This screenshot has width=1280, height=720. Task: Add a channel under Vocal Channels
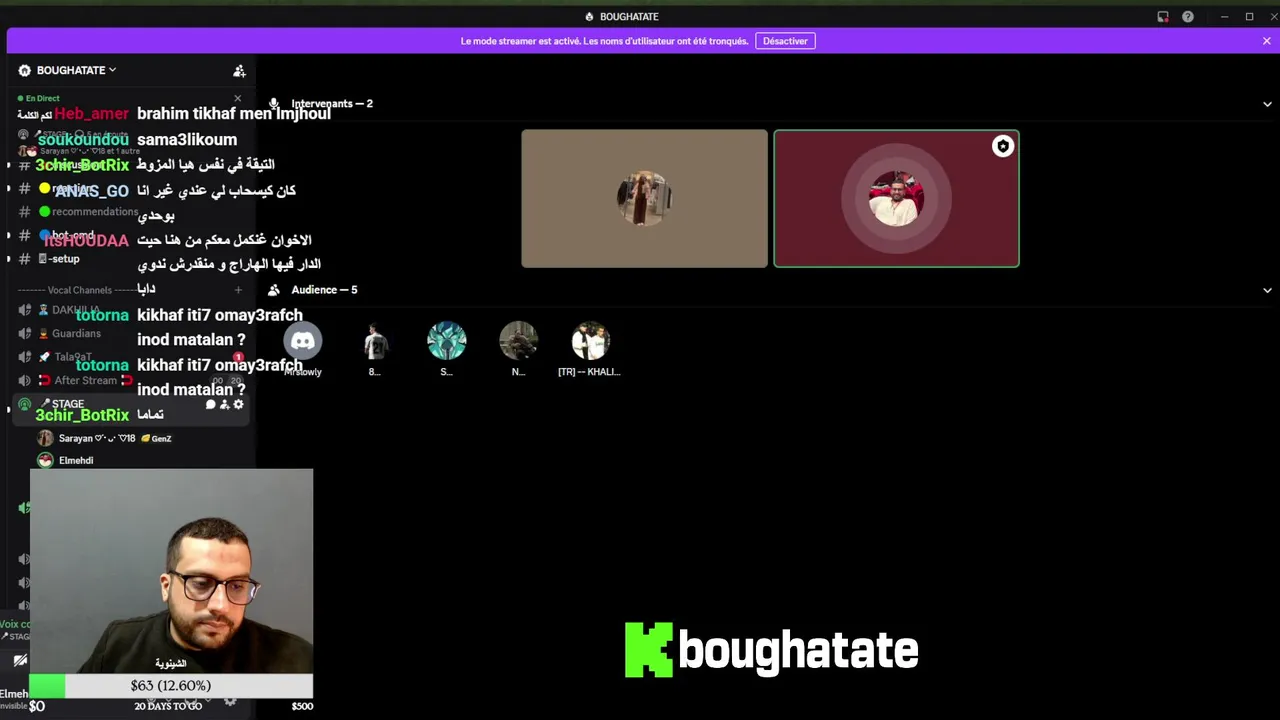[x=238, y=290]
